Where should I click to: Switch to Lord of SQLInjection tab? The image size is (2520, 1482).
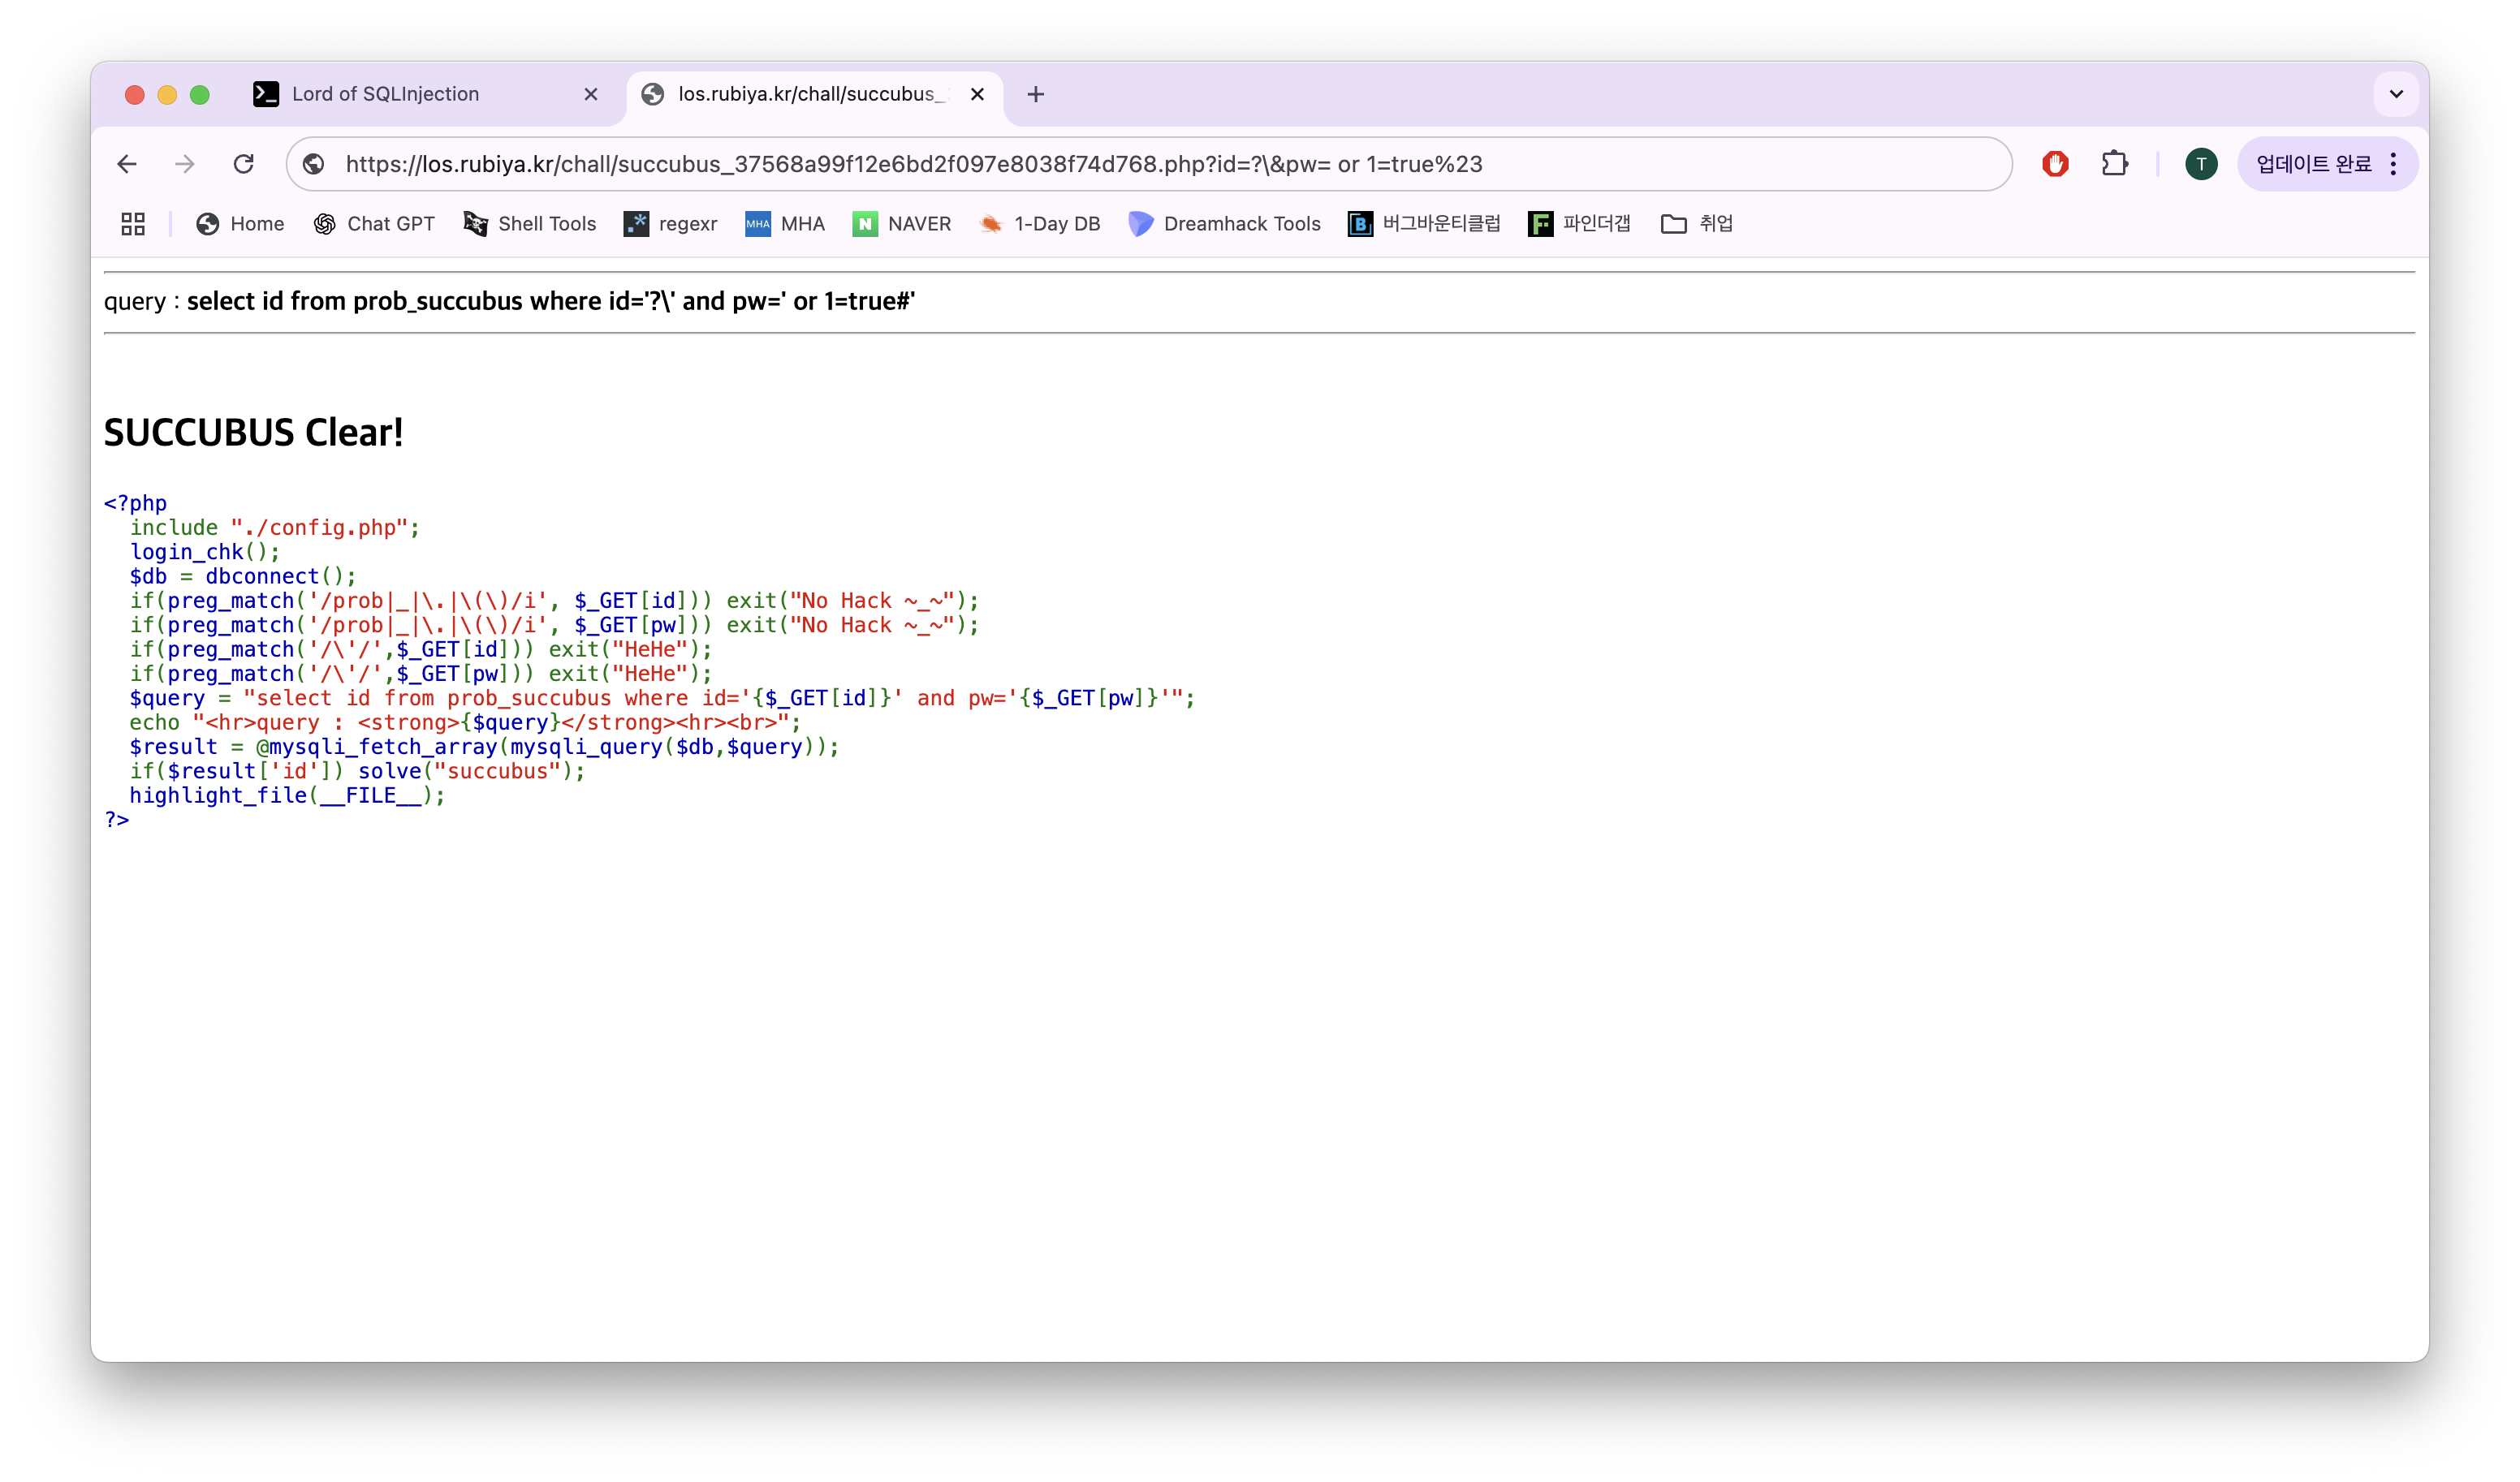385,94
